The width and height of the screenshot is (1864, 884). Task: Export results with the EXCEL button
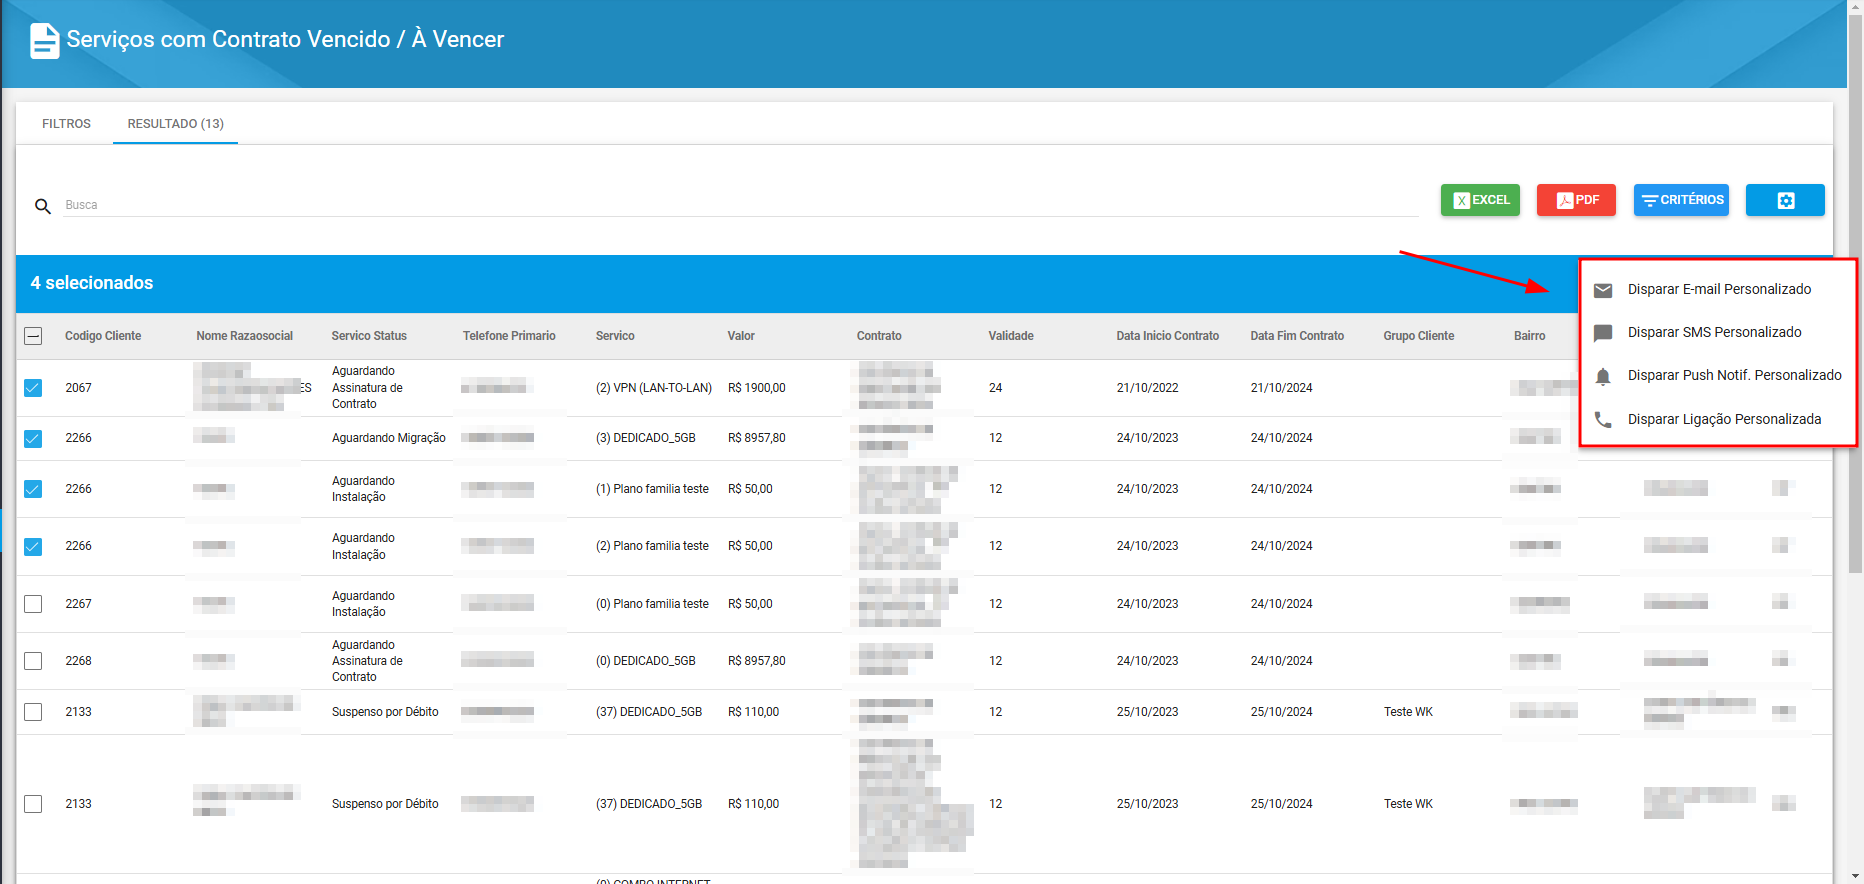pyautogui.click(x=1480, y=200)
